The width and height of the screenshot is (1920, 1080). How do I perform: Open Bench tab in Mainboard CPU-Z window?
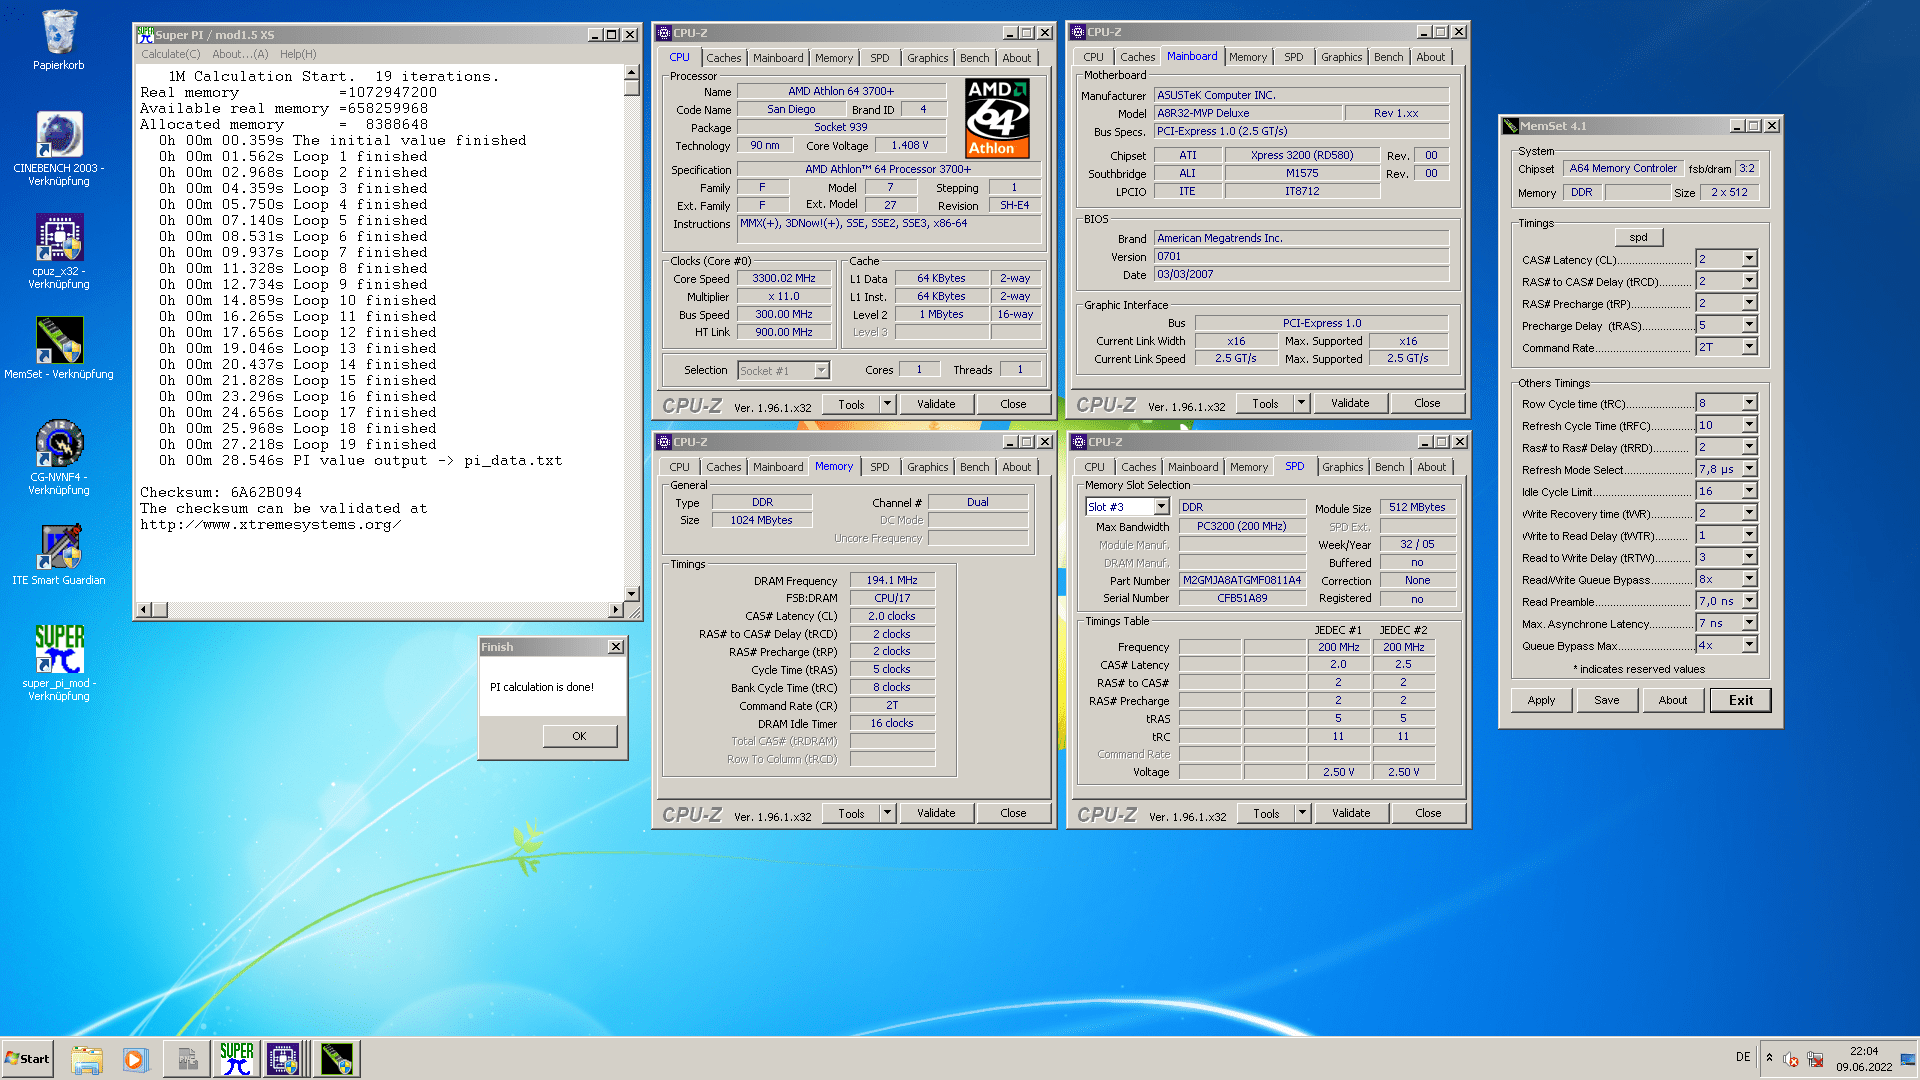[1388, 57]
